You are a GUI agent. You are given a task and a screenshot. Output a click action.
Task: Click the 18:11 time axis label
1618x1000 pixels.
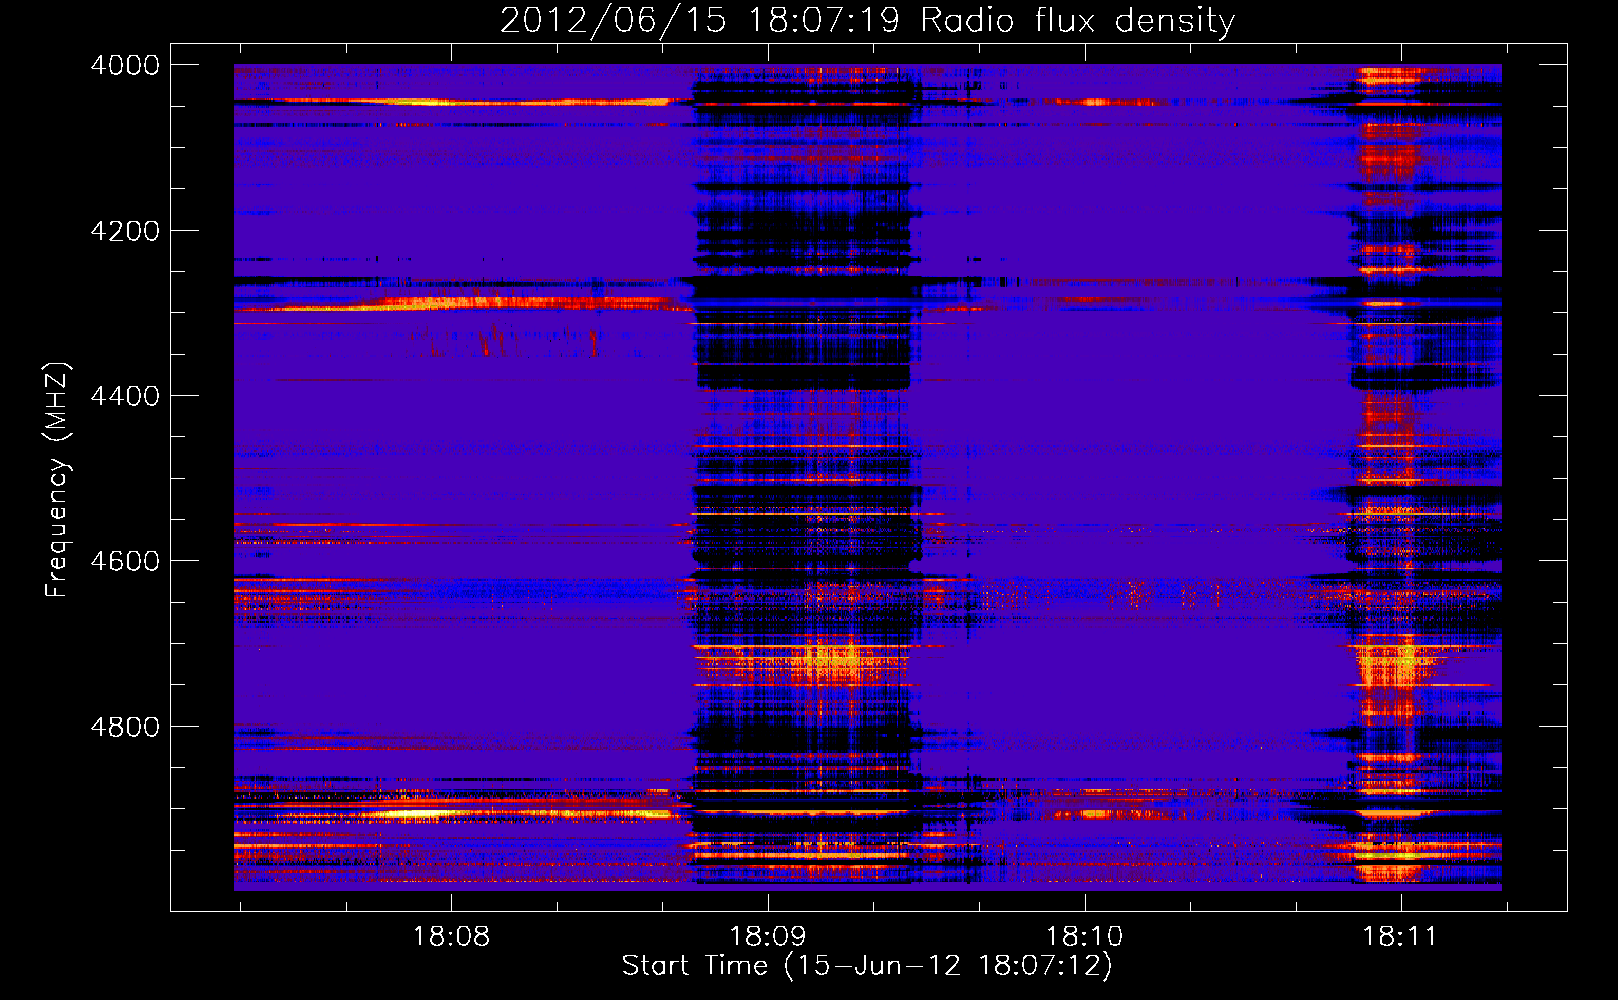[x=1400, y=937]
